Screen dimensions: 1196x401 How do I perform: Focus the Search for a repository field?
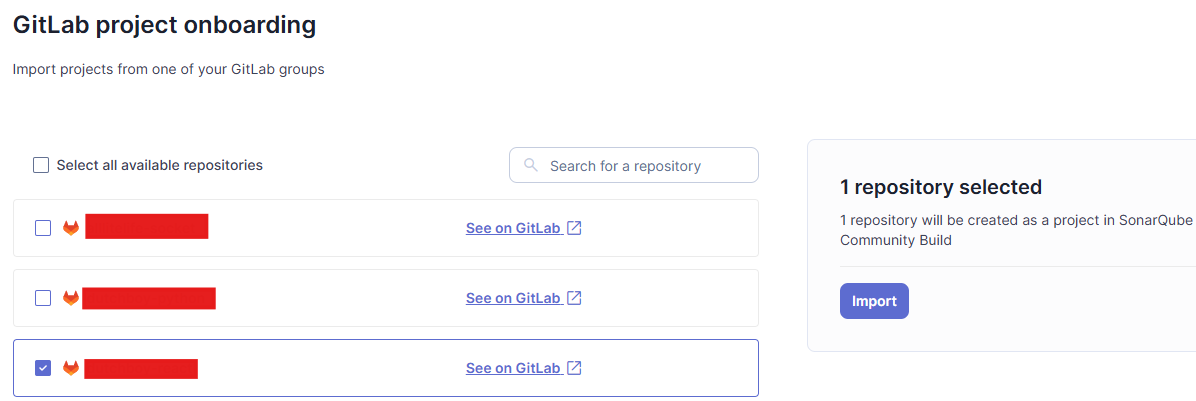pyautogui.click(x=634, y=165)
